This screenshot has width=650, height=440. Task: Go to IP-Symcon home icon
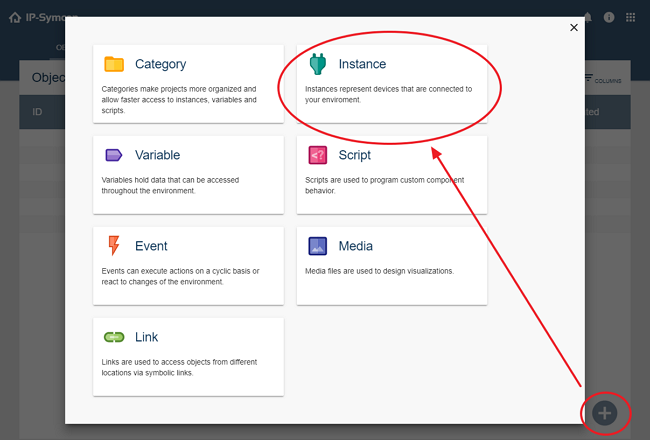[x=15, y=17]
